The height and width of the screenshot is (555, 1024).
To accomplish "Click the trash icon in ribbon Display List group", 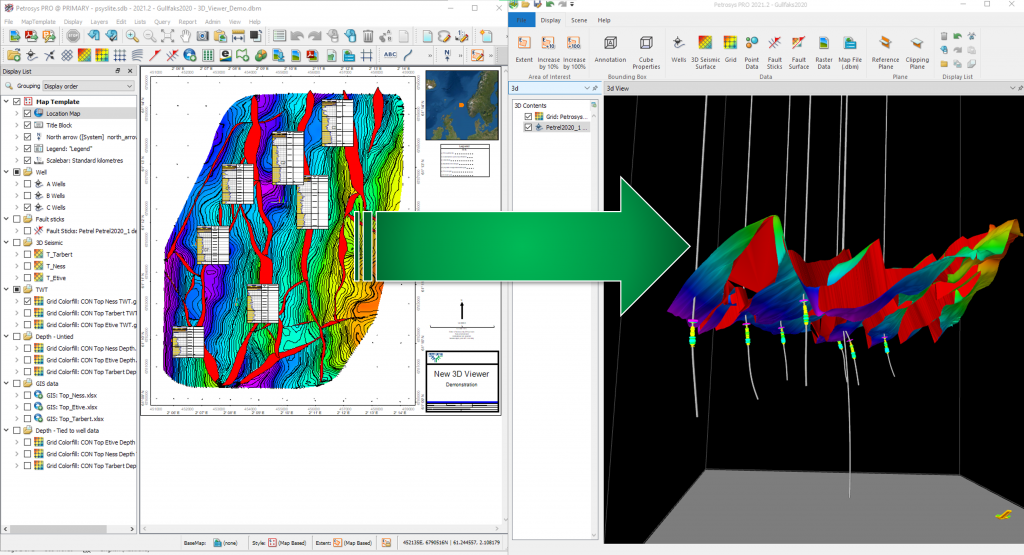I will pyautogui.click(x=944, y=37).
